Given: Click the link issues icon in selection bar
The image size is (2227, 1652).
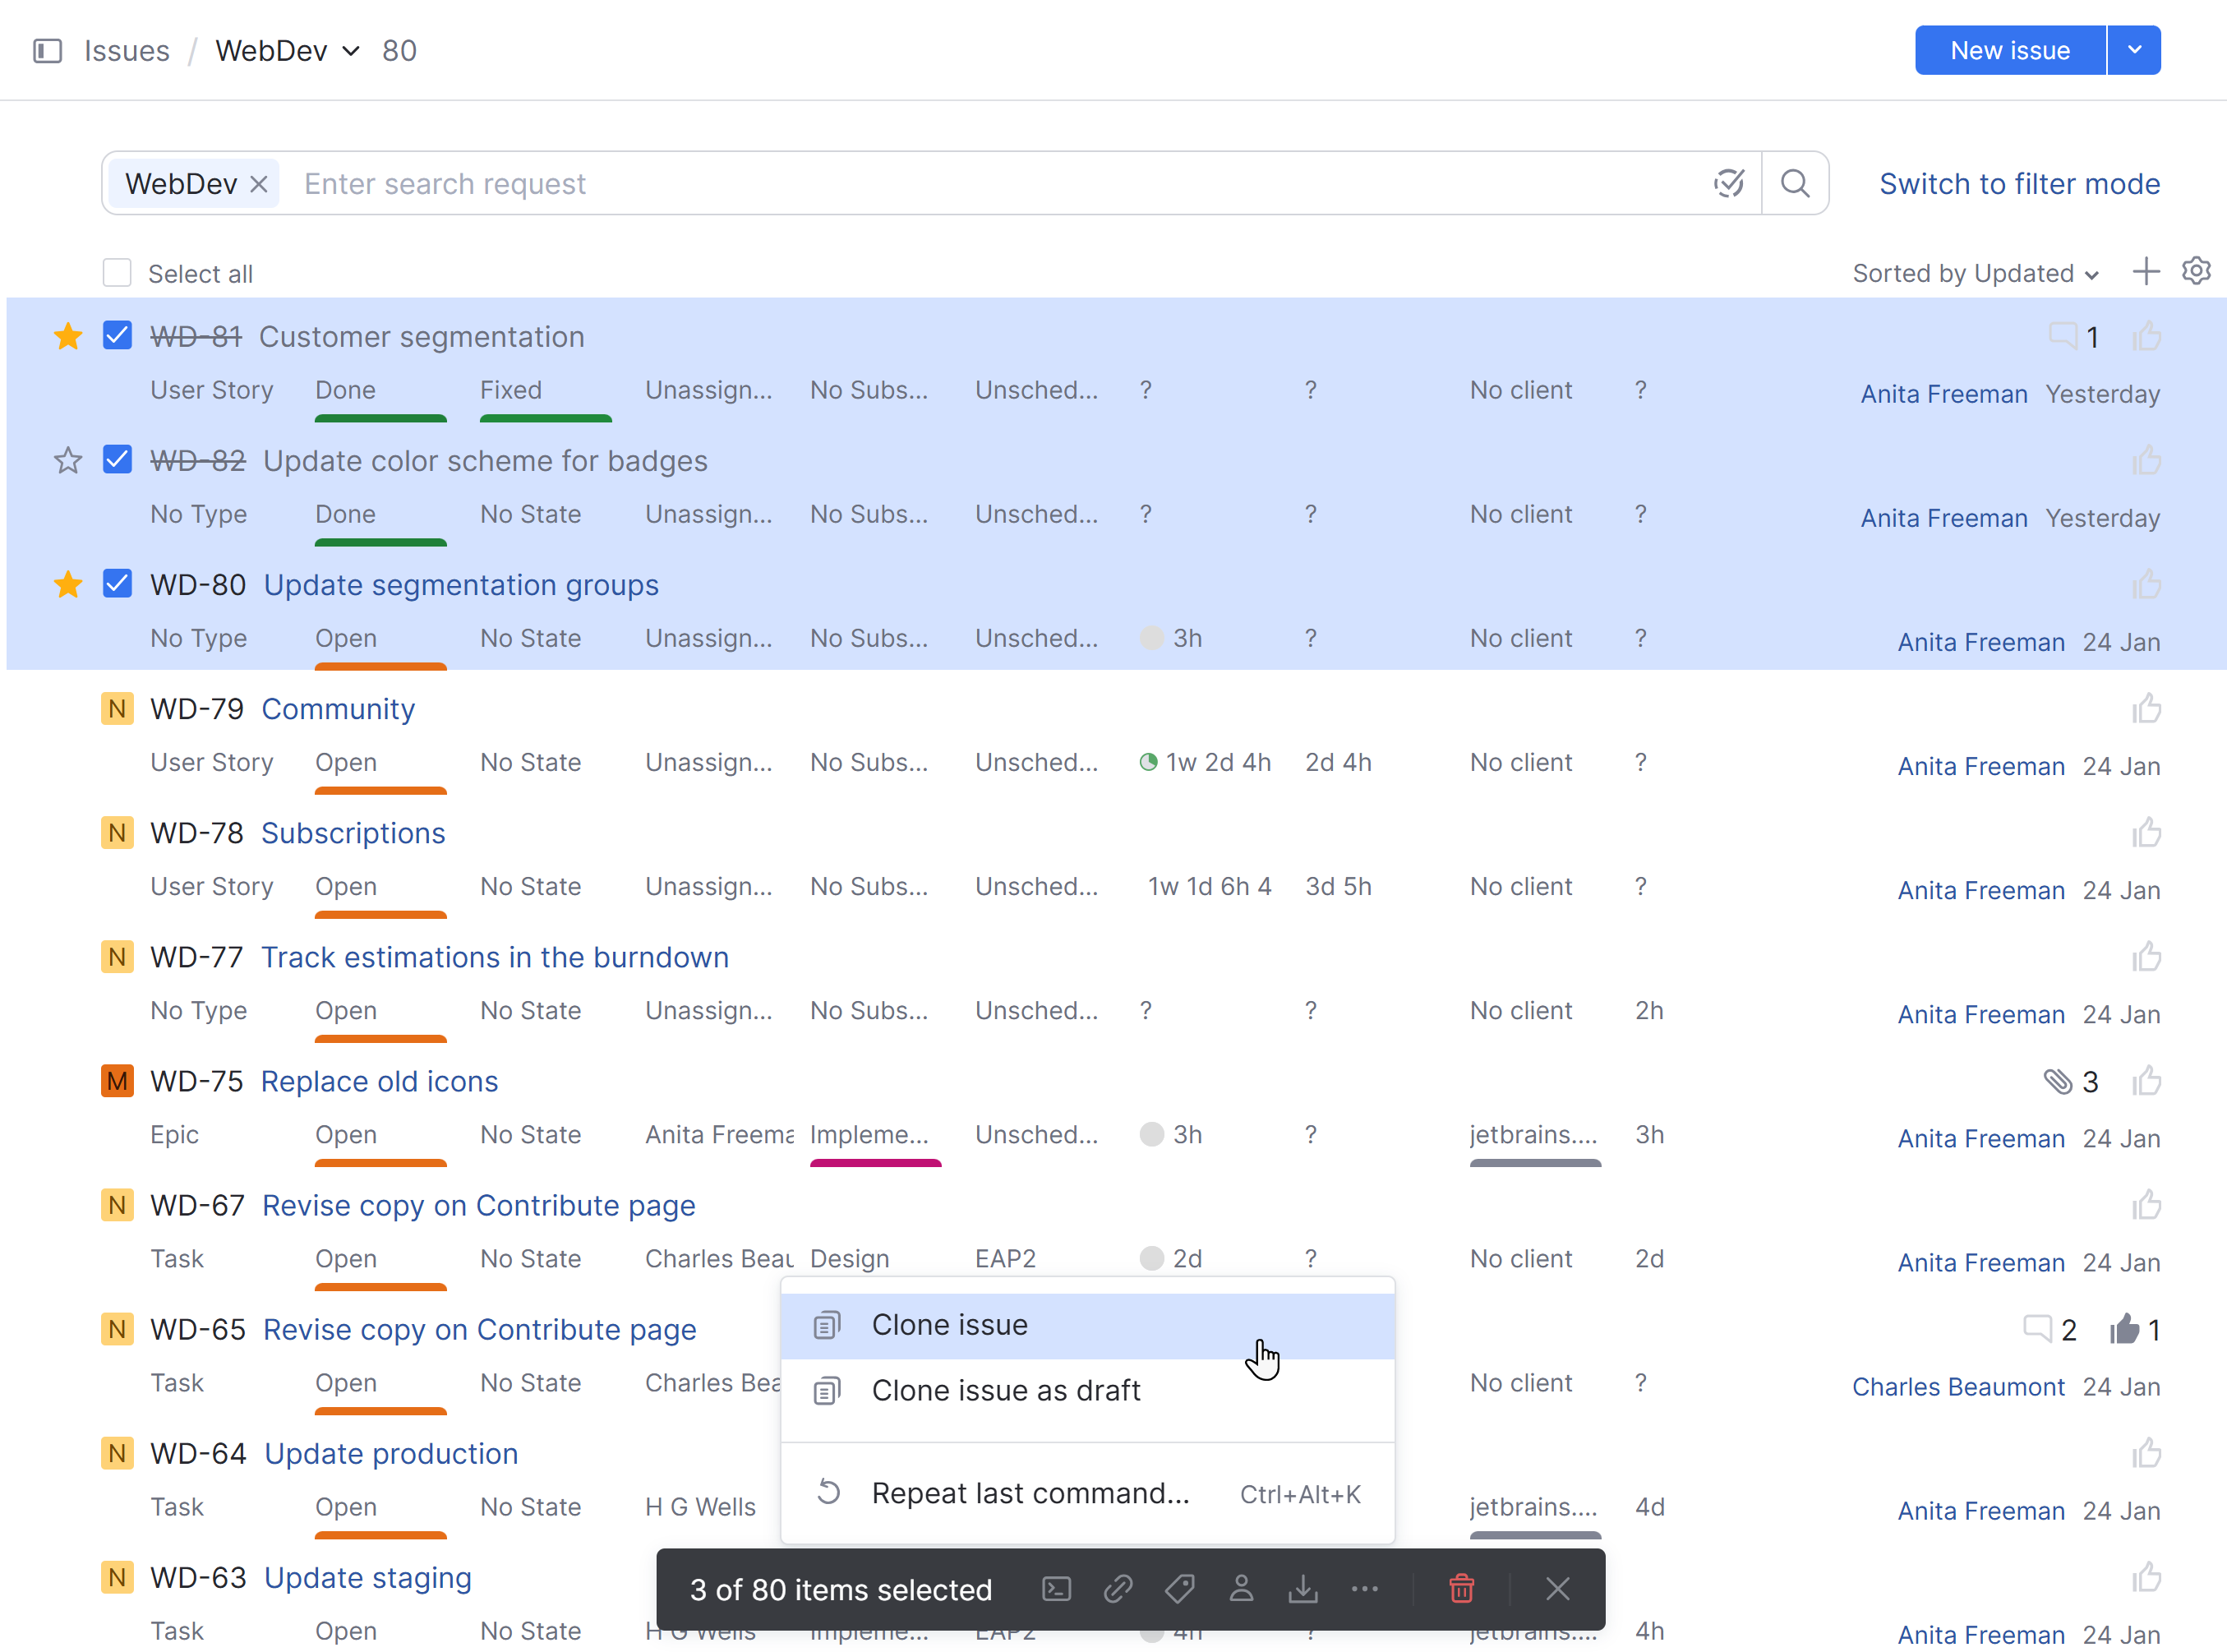Looking at the screenshot, I should (x=1117, y=1589).
